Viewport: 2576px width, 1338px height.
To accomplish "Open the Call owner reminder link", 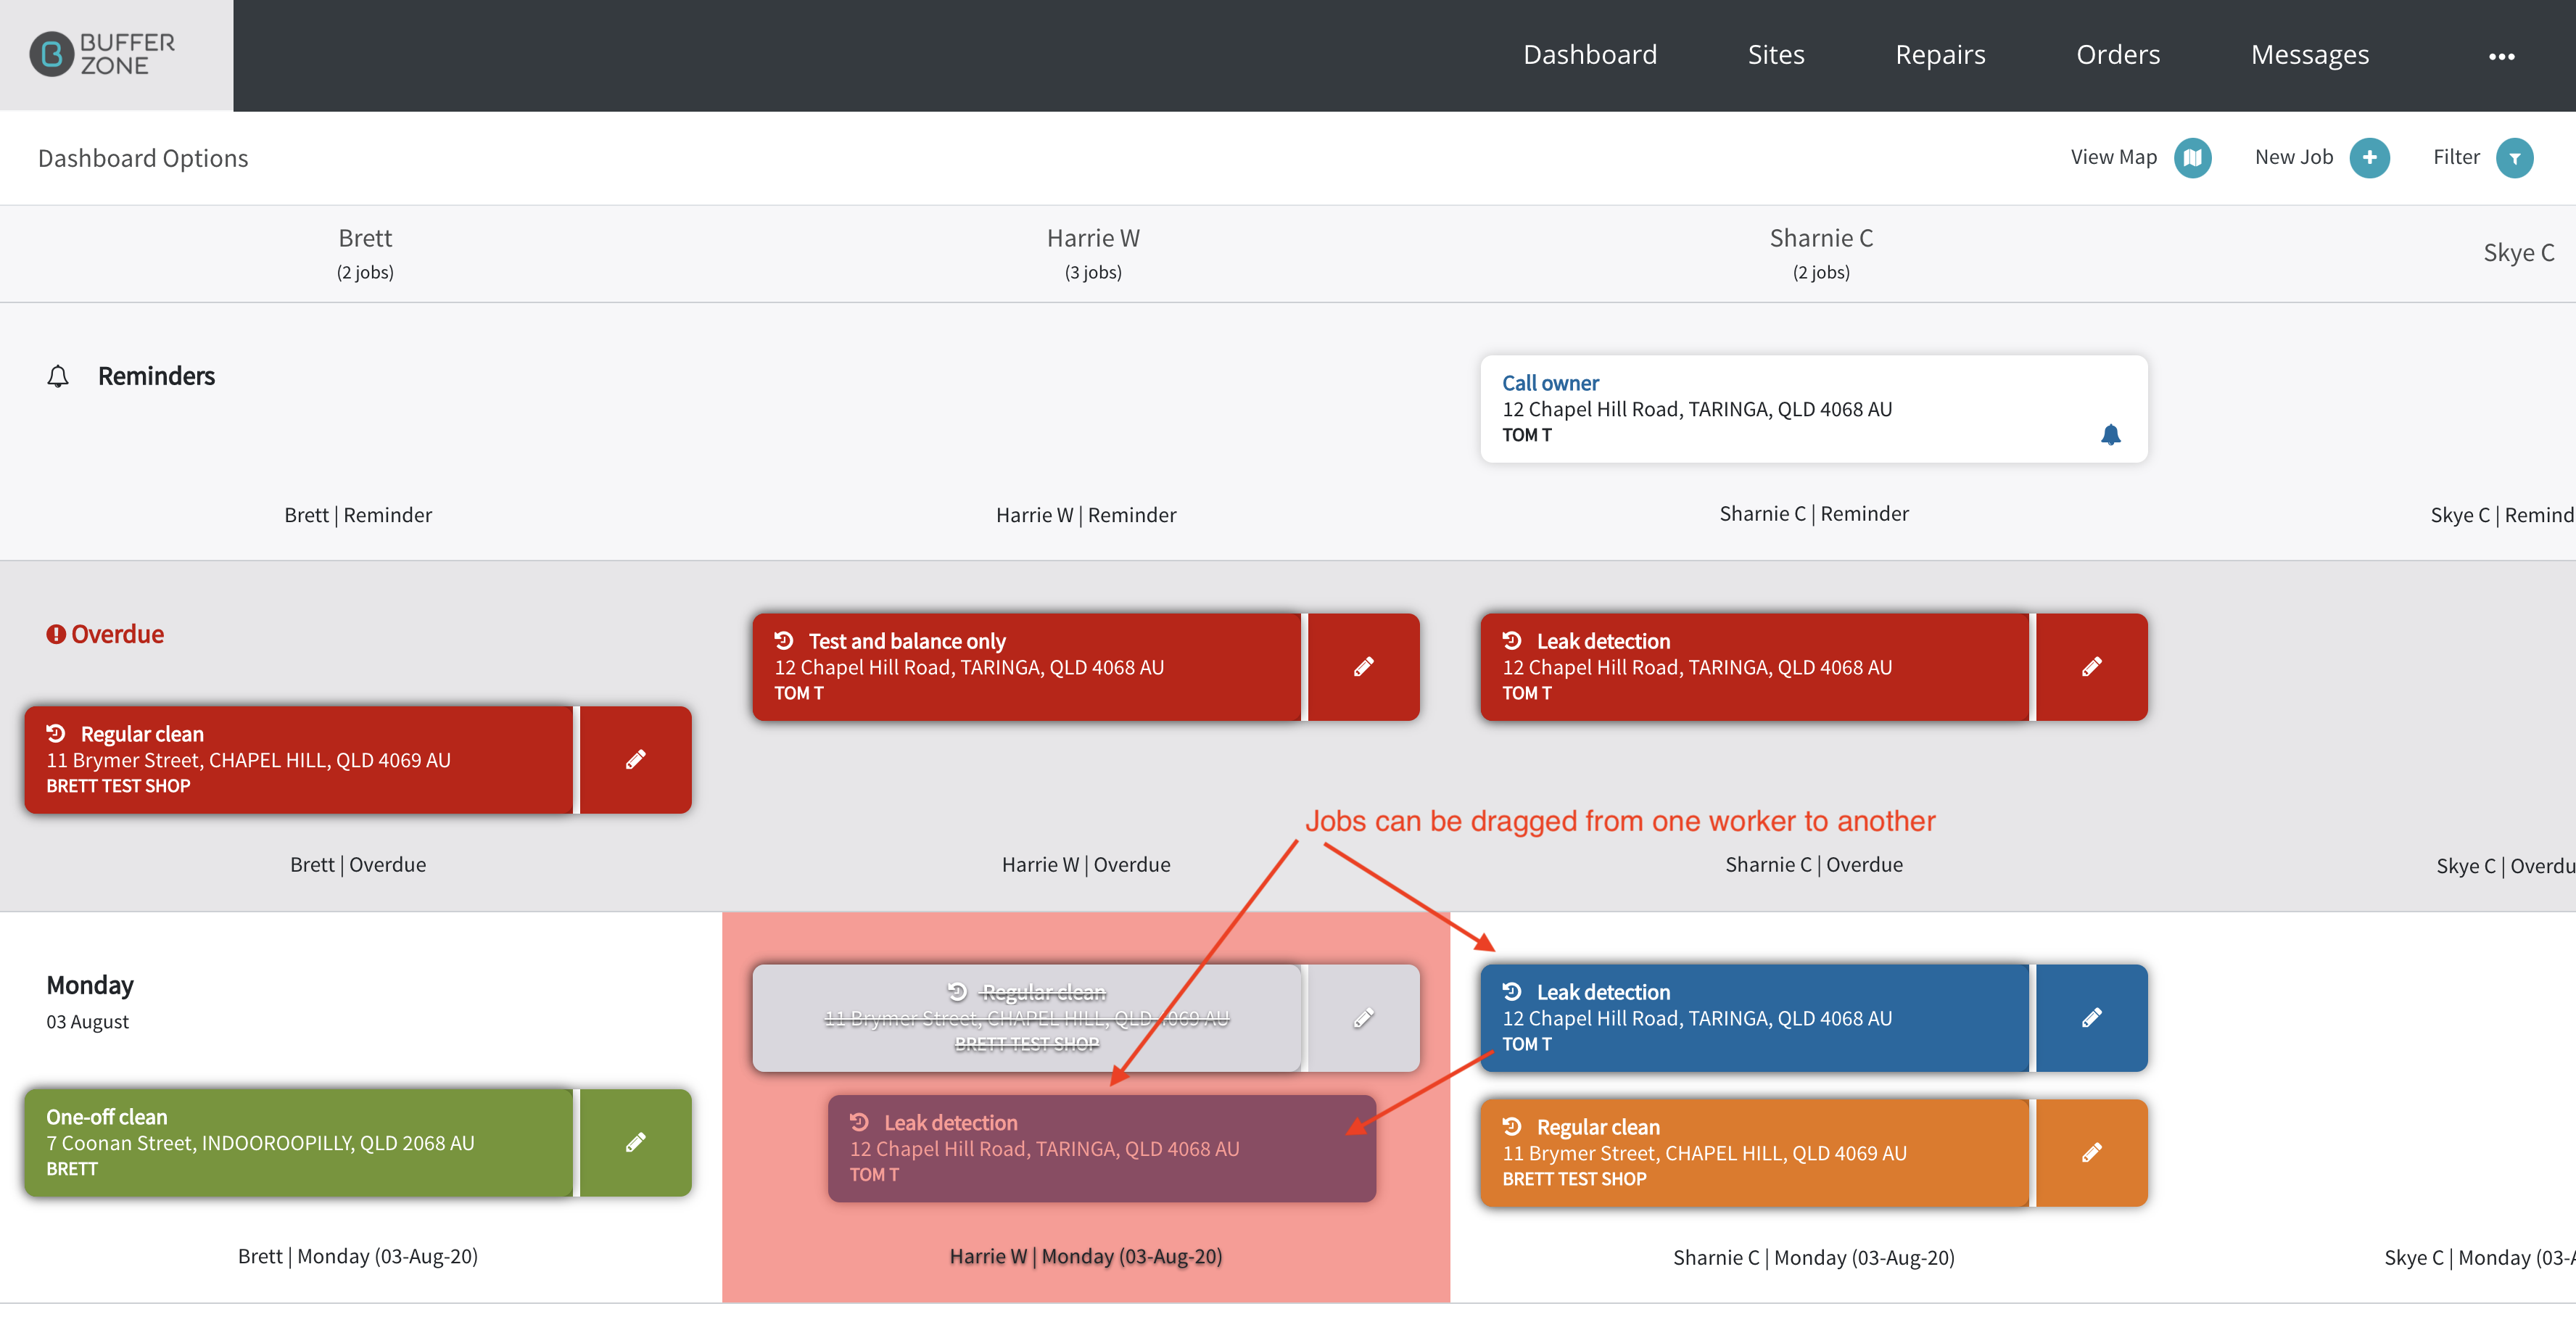I will pyautogui.click(x=1550, y=383).
